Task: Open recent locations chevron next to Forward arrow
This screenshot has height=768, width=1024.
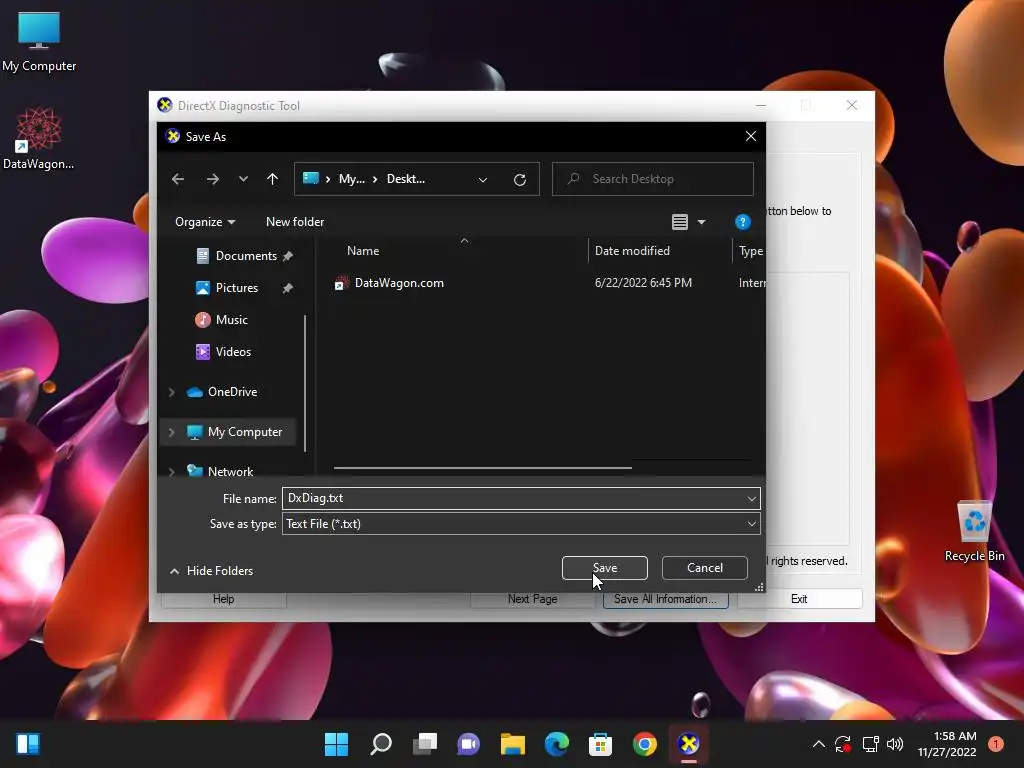Action: (243, 179)
